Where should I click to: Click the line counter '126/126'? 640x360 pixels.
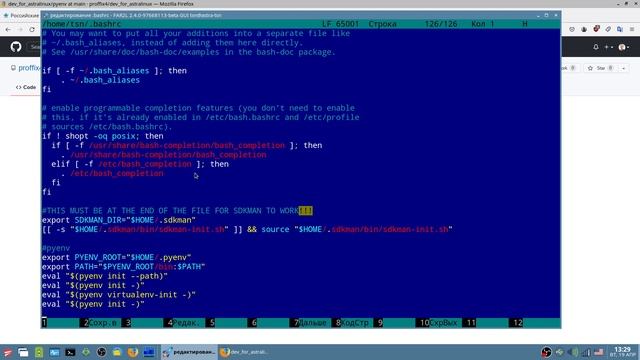(441, 24)
